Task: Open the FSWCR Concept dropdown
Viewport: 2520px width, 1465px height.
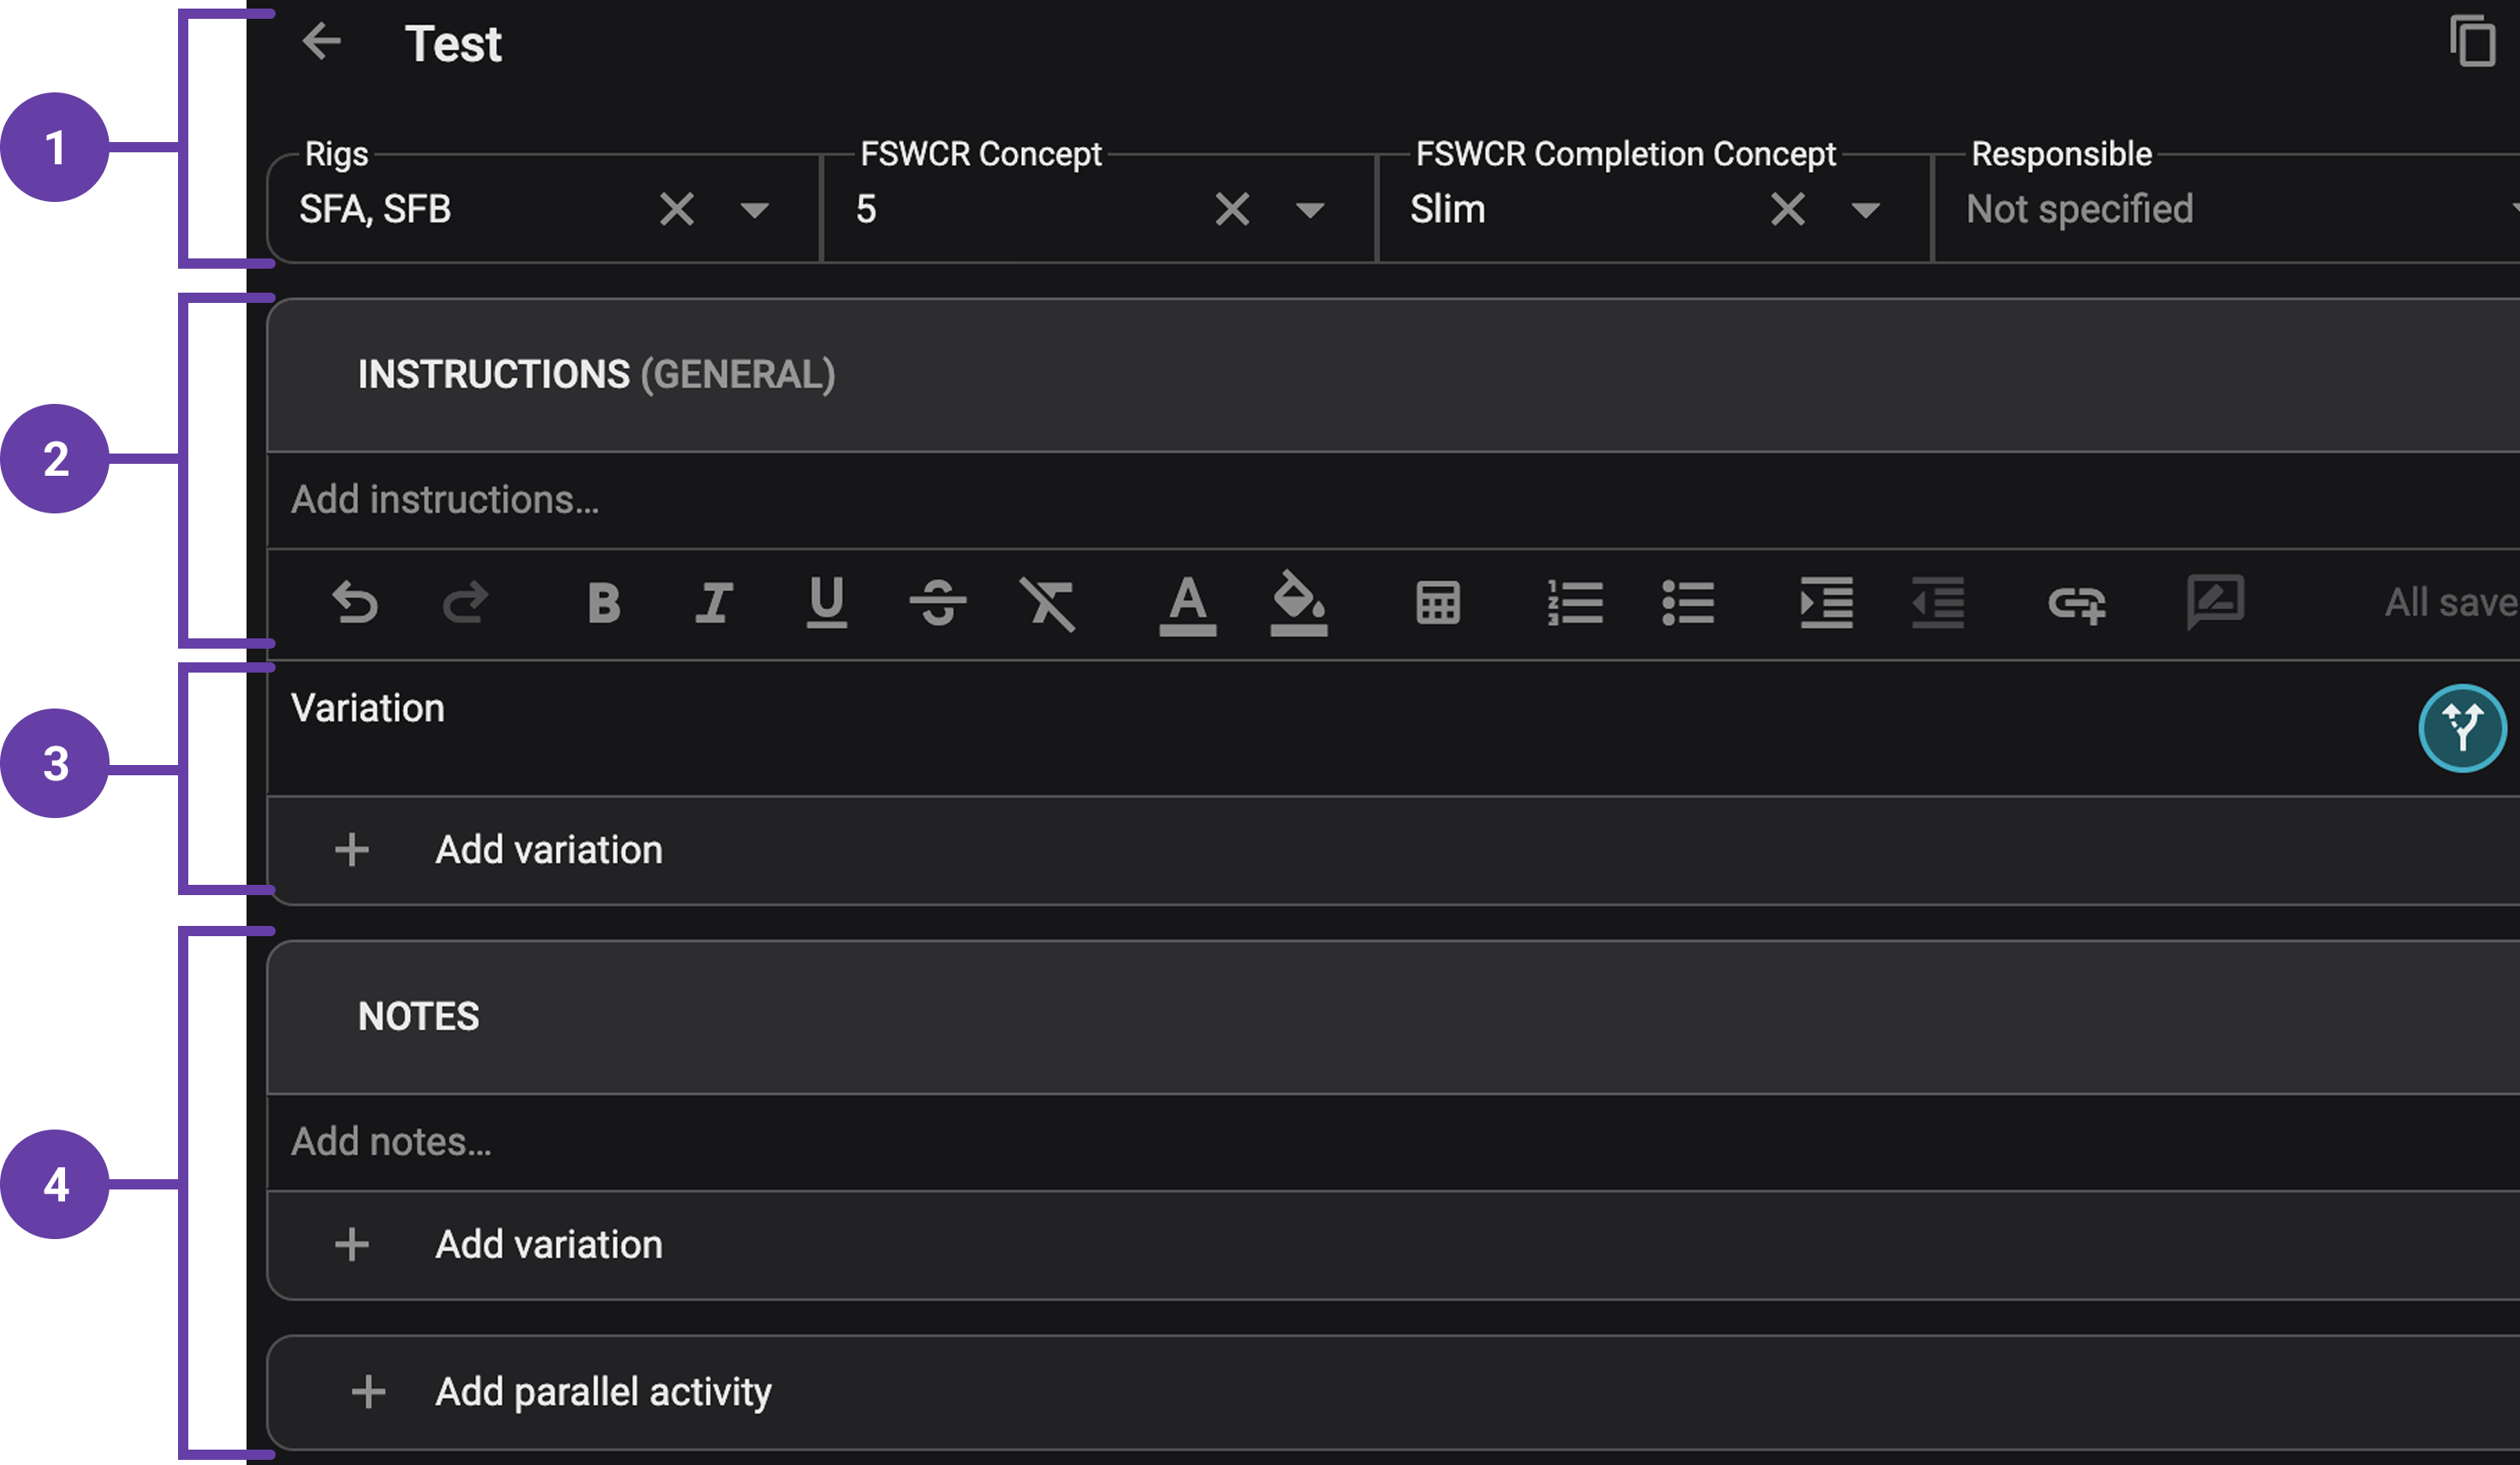Action: click(x=1311, y=210)
